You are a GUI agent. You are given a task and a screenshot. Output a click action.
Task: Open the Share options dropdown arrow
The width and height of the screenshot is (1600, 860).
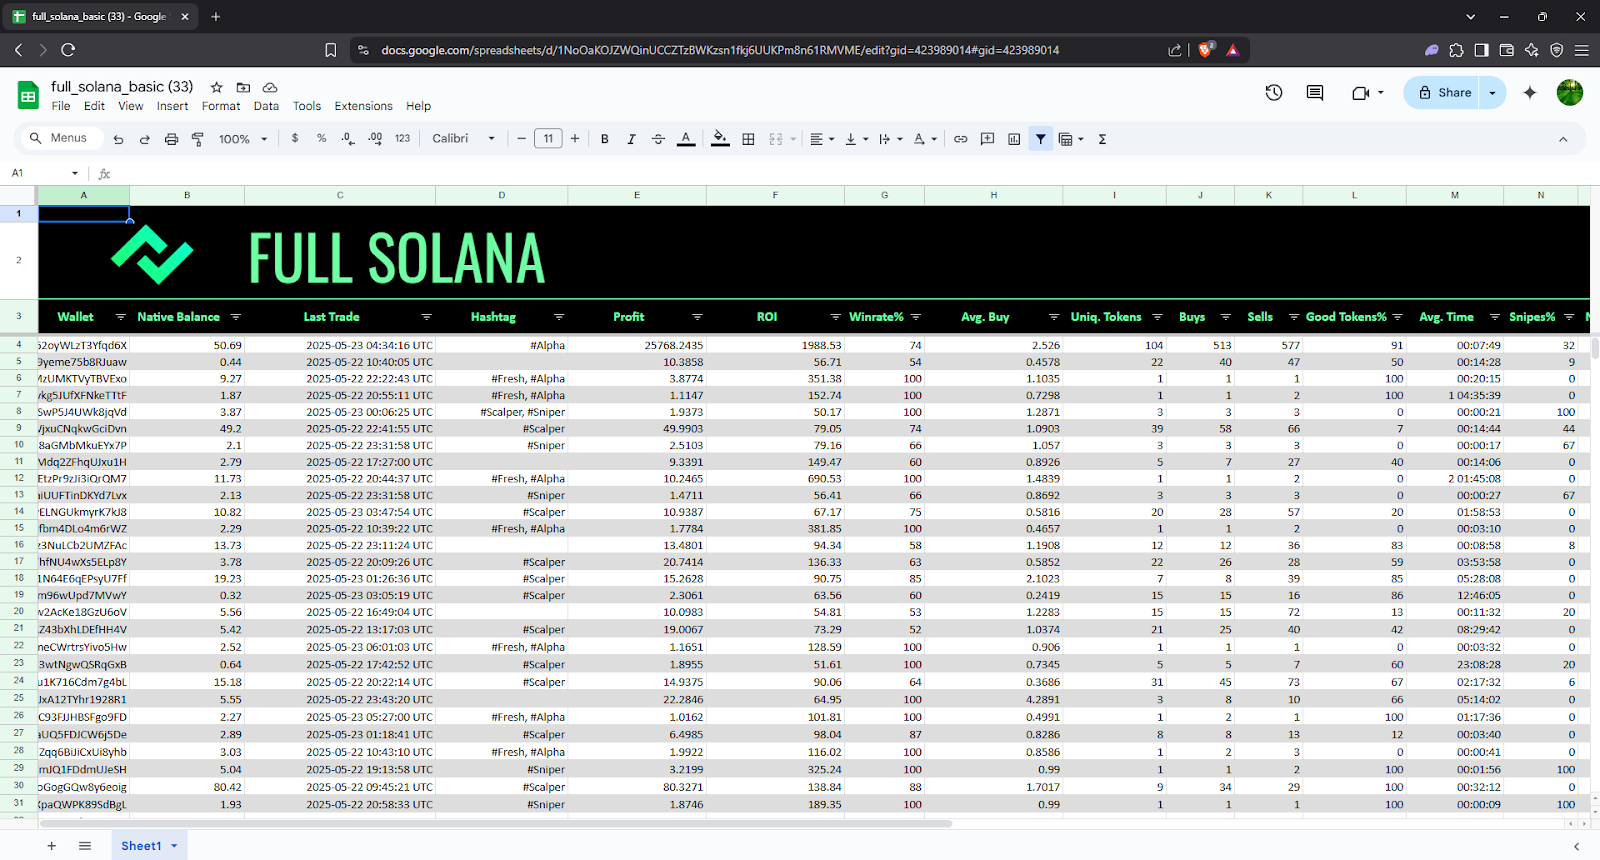(1493, 92)
